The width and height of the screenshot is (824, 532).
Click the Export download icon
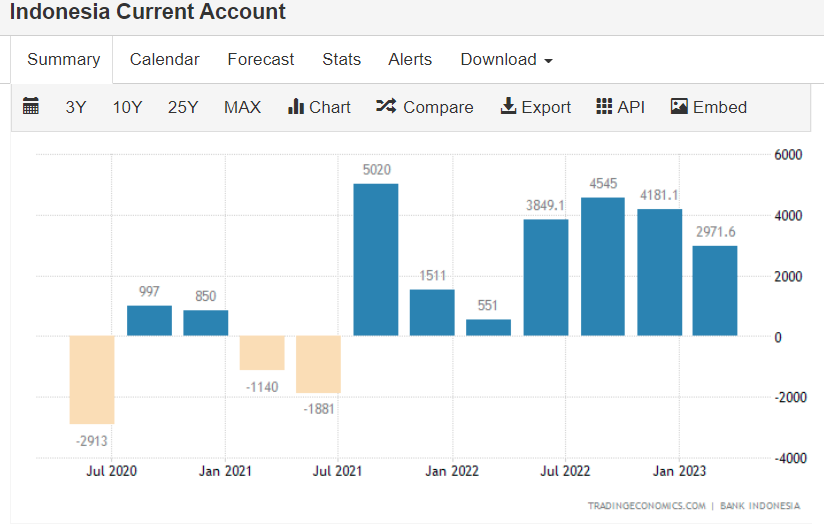[x=508, y=107]
